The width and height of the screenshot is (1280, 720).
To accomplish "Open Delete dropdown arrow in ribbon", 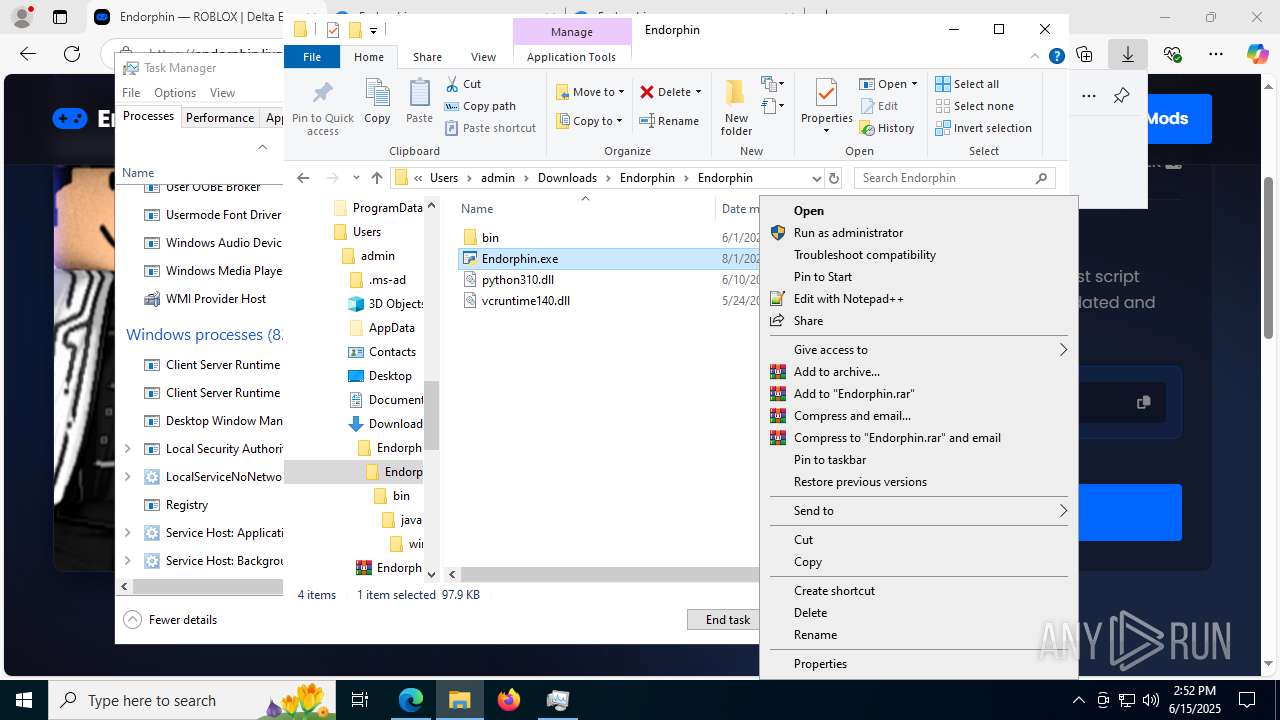I will [x=698, y=92].
